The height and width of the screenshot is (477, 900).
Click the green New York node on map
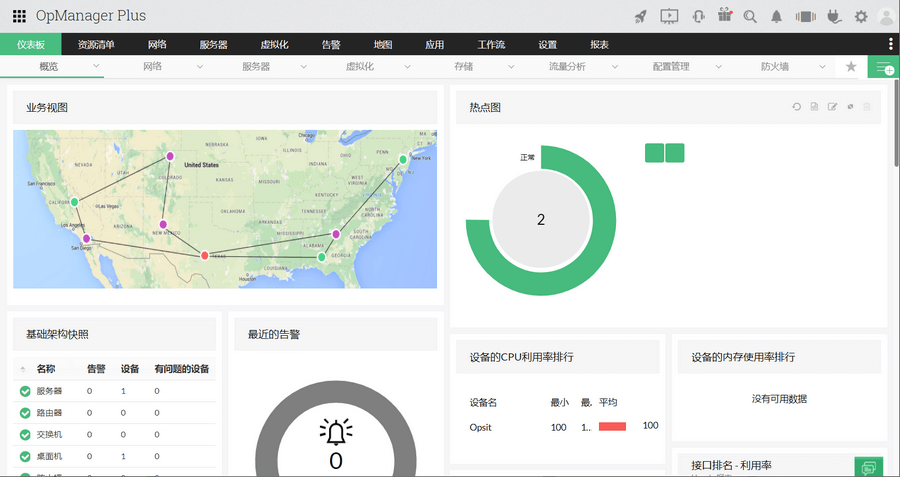[403, 159]
